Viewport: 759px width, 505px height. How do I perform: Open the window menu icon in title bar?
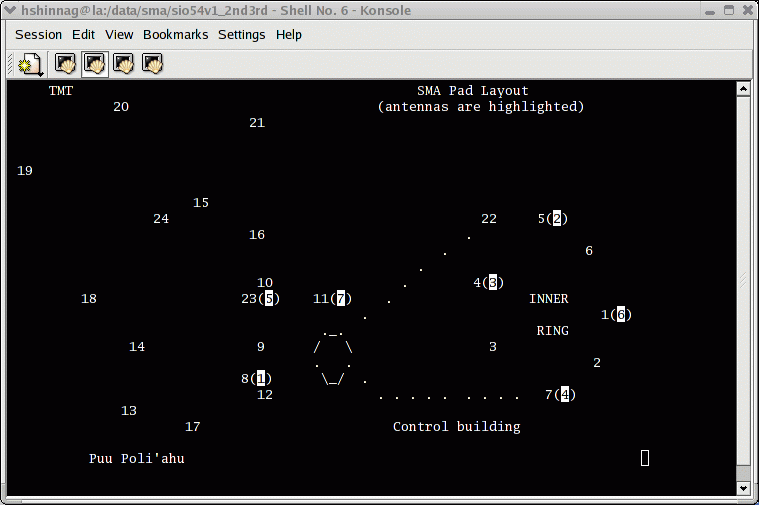point(10,10)
